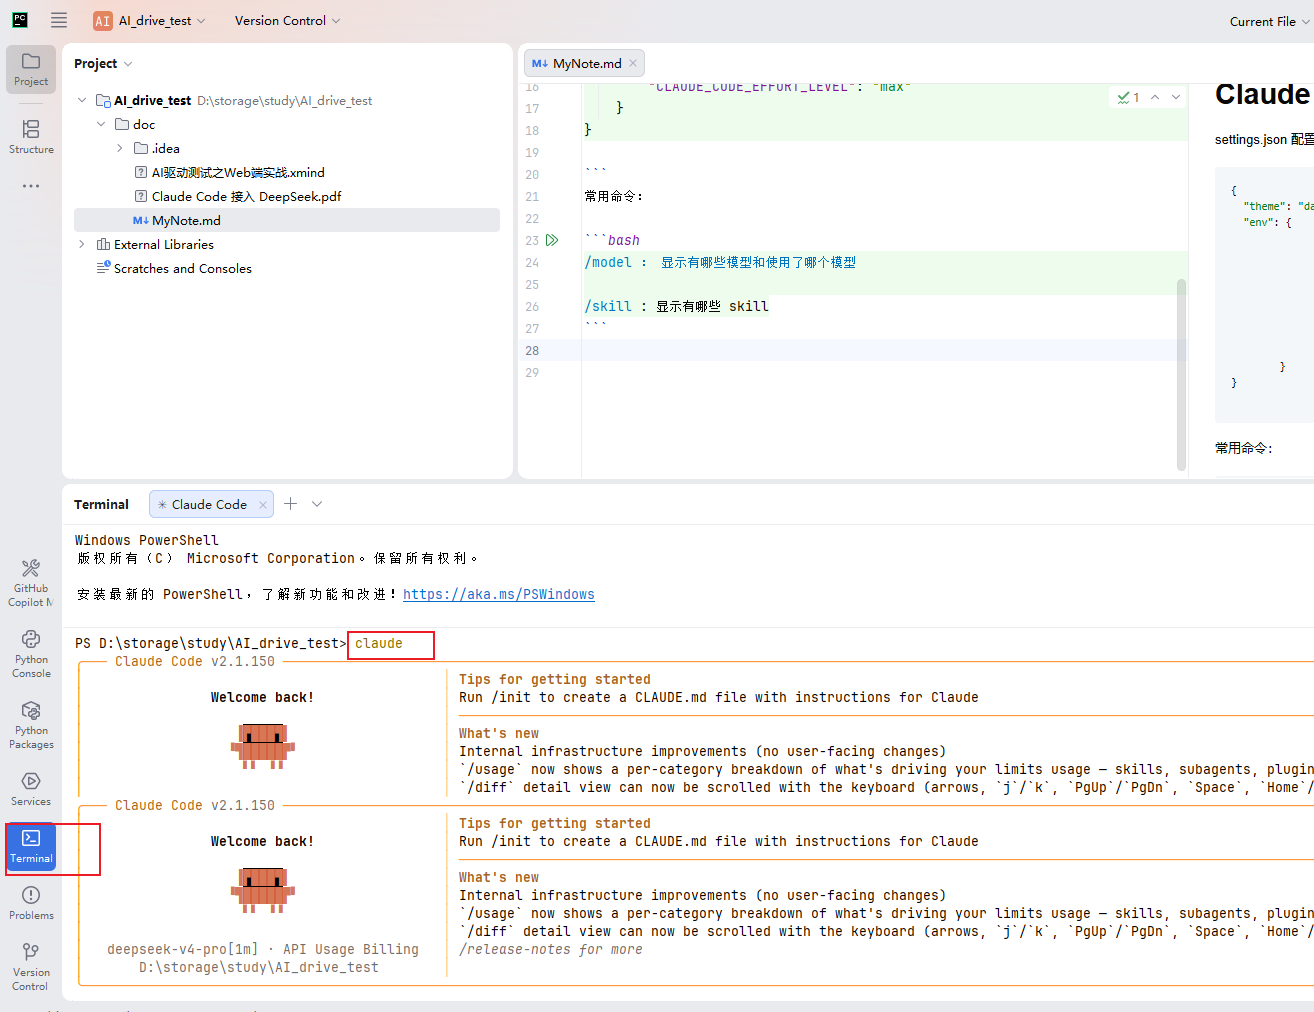Open Project view options dropdown
This screenshot has width=1314, height=1012.
click(x=128, y=64)
